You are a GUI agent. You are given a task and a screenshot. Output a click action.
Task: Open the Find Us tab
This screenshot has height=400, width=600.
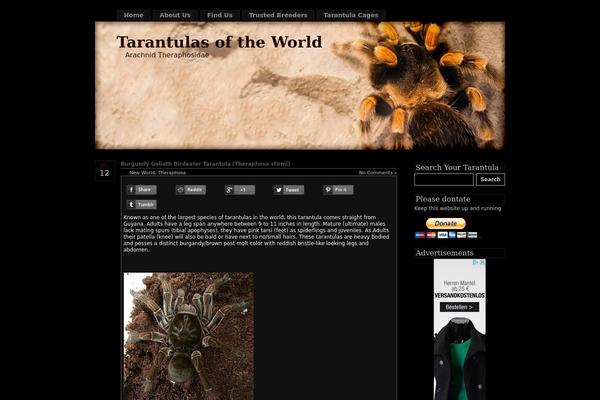pos(220,15)
